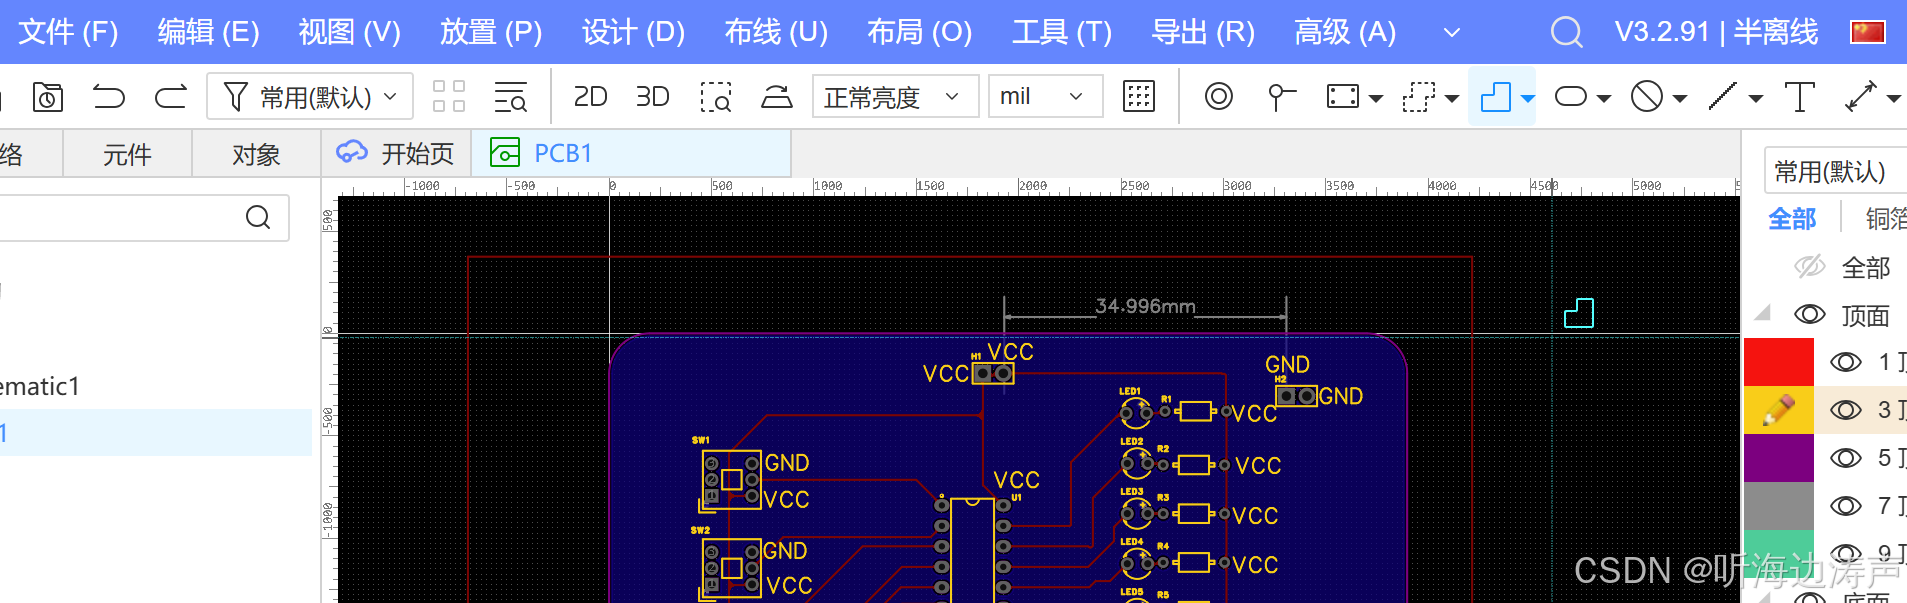1907x603 pixels.
Task: Click the search magnifier in the menu bar
Action: [x=1566, y=32]
